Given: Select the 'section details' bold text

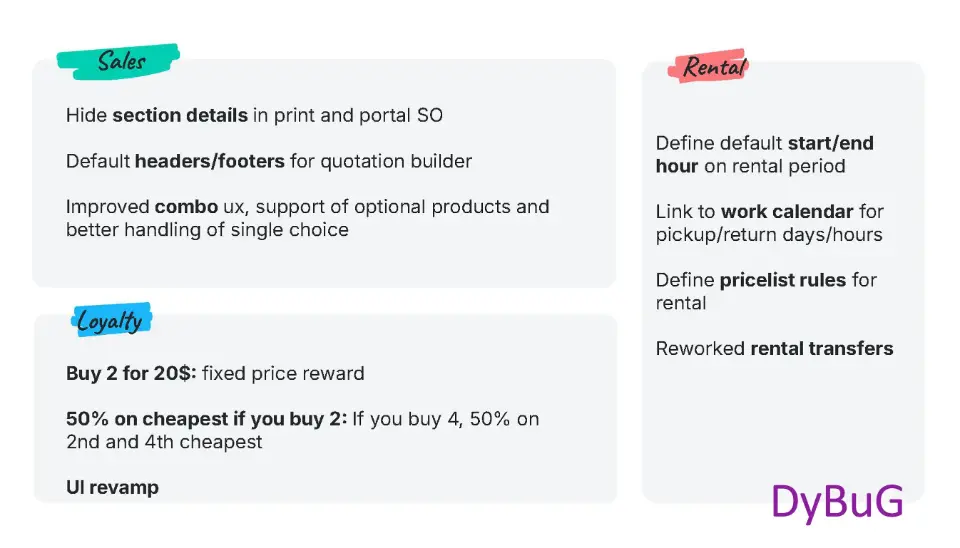Looking at the screenshot, I should [180, 115].
